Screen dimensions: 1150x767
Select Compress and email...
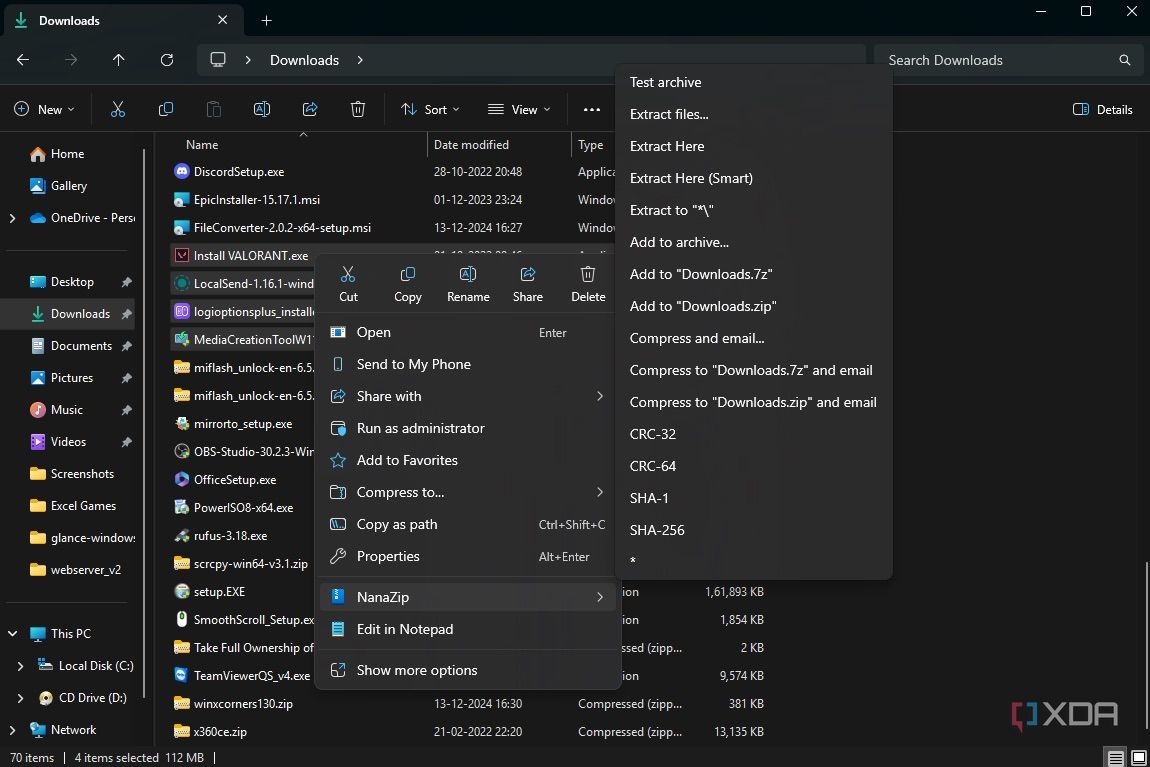click(x=753, y=338)
